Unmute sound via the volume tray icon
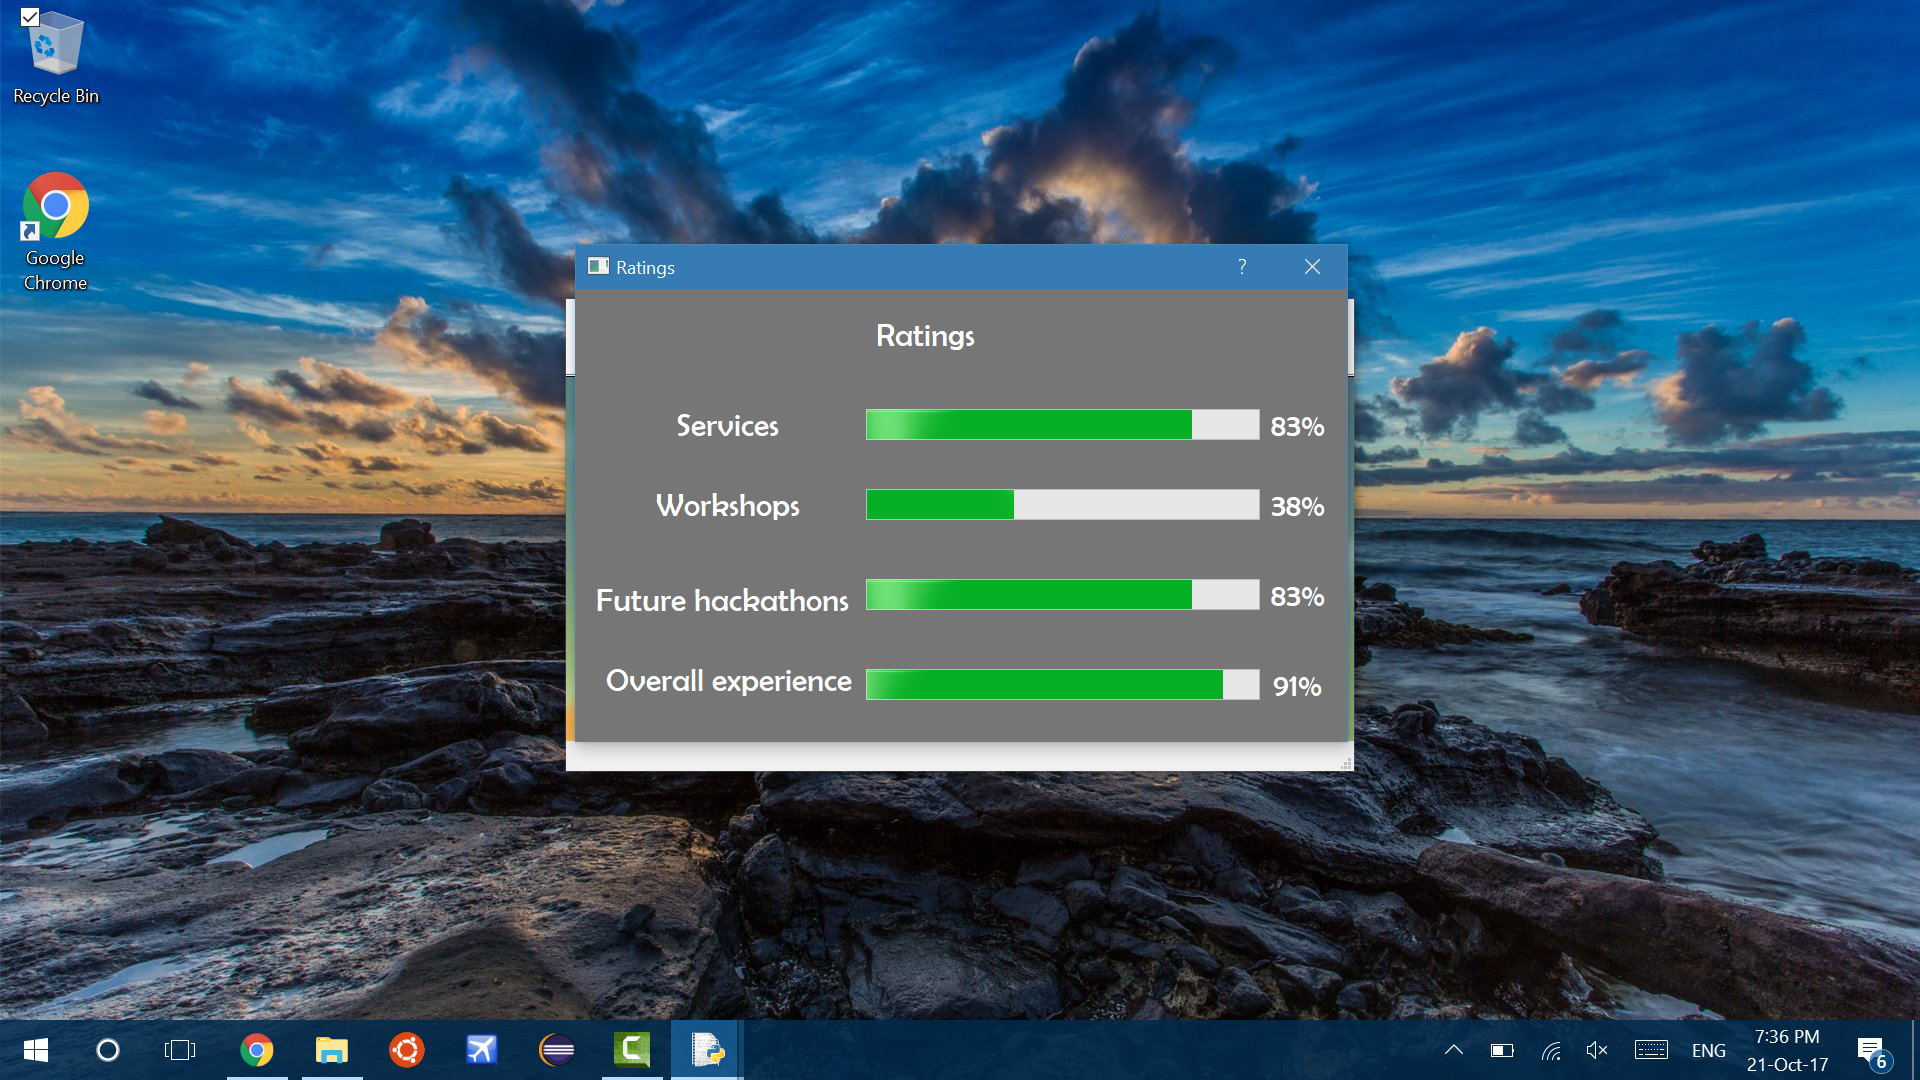The width and height of the screenshot is (1920, 1080). pyautogui.click(x=1597, y=1050)
